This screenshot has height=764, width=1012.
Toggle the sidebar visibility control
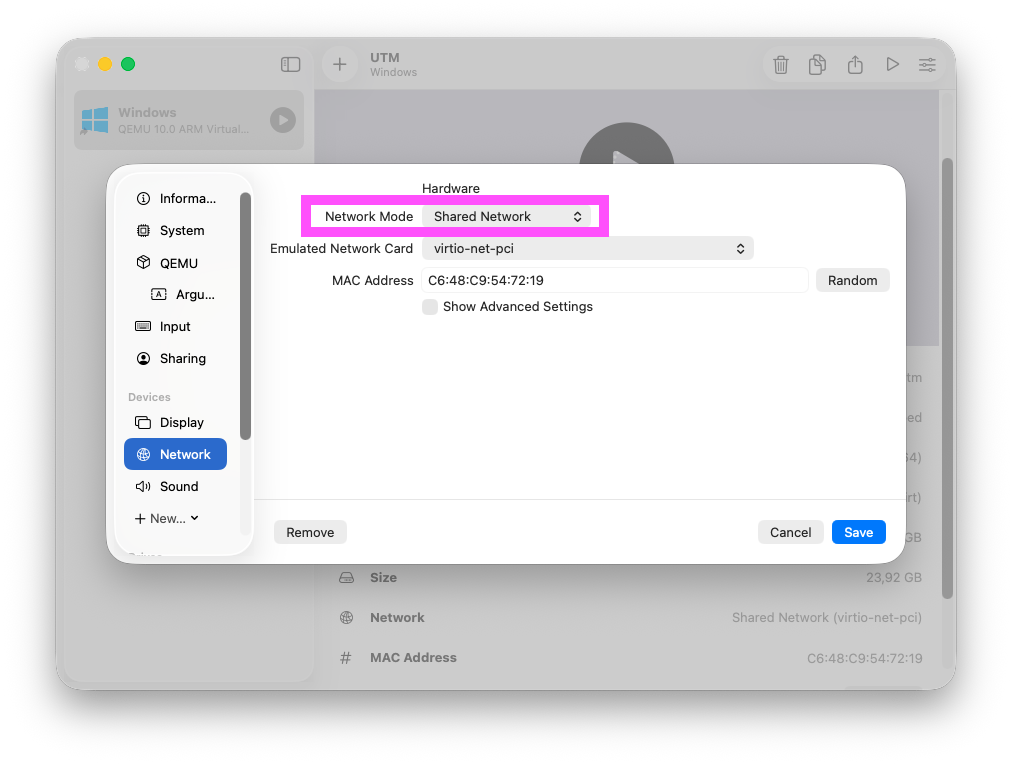(290, 64)
